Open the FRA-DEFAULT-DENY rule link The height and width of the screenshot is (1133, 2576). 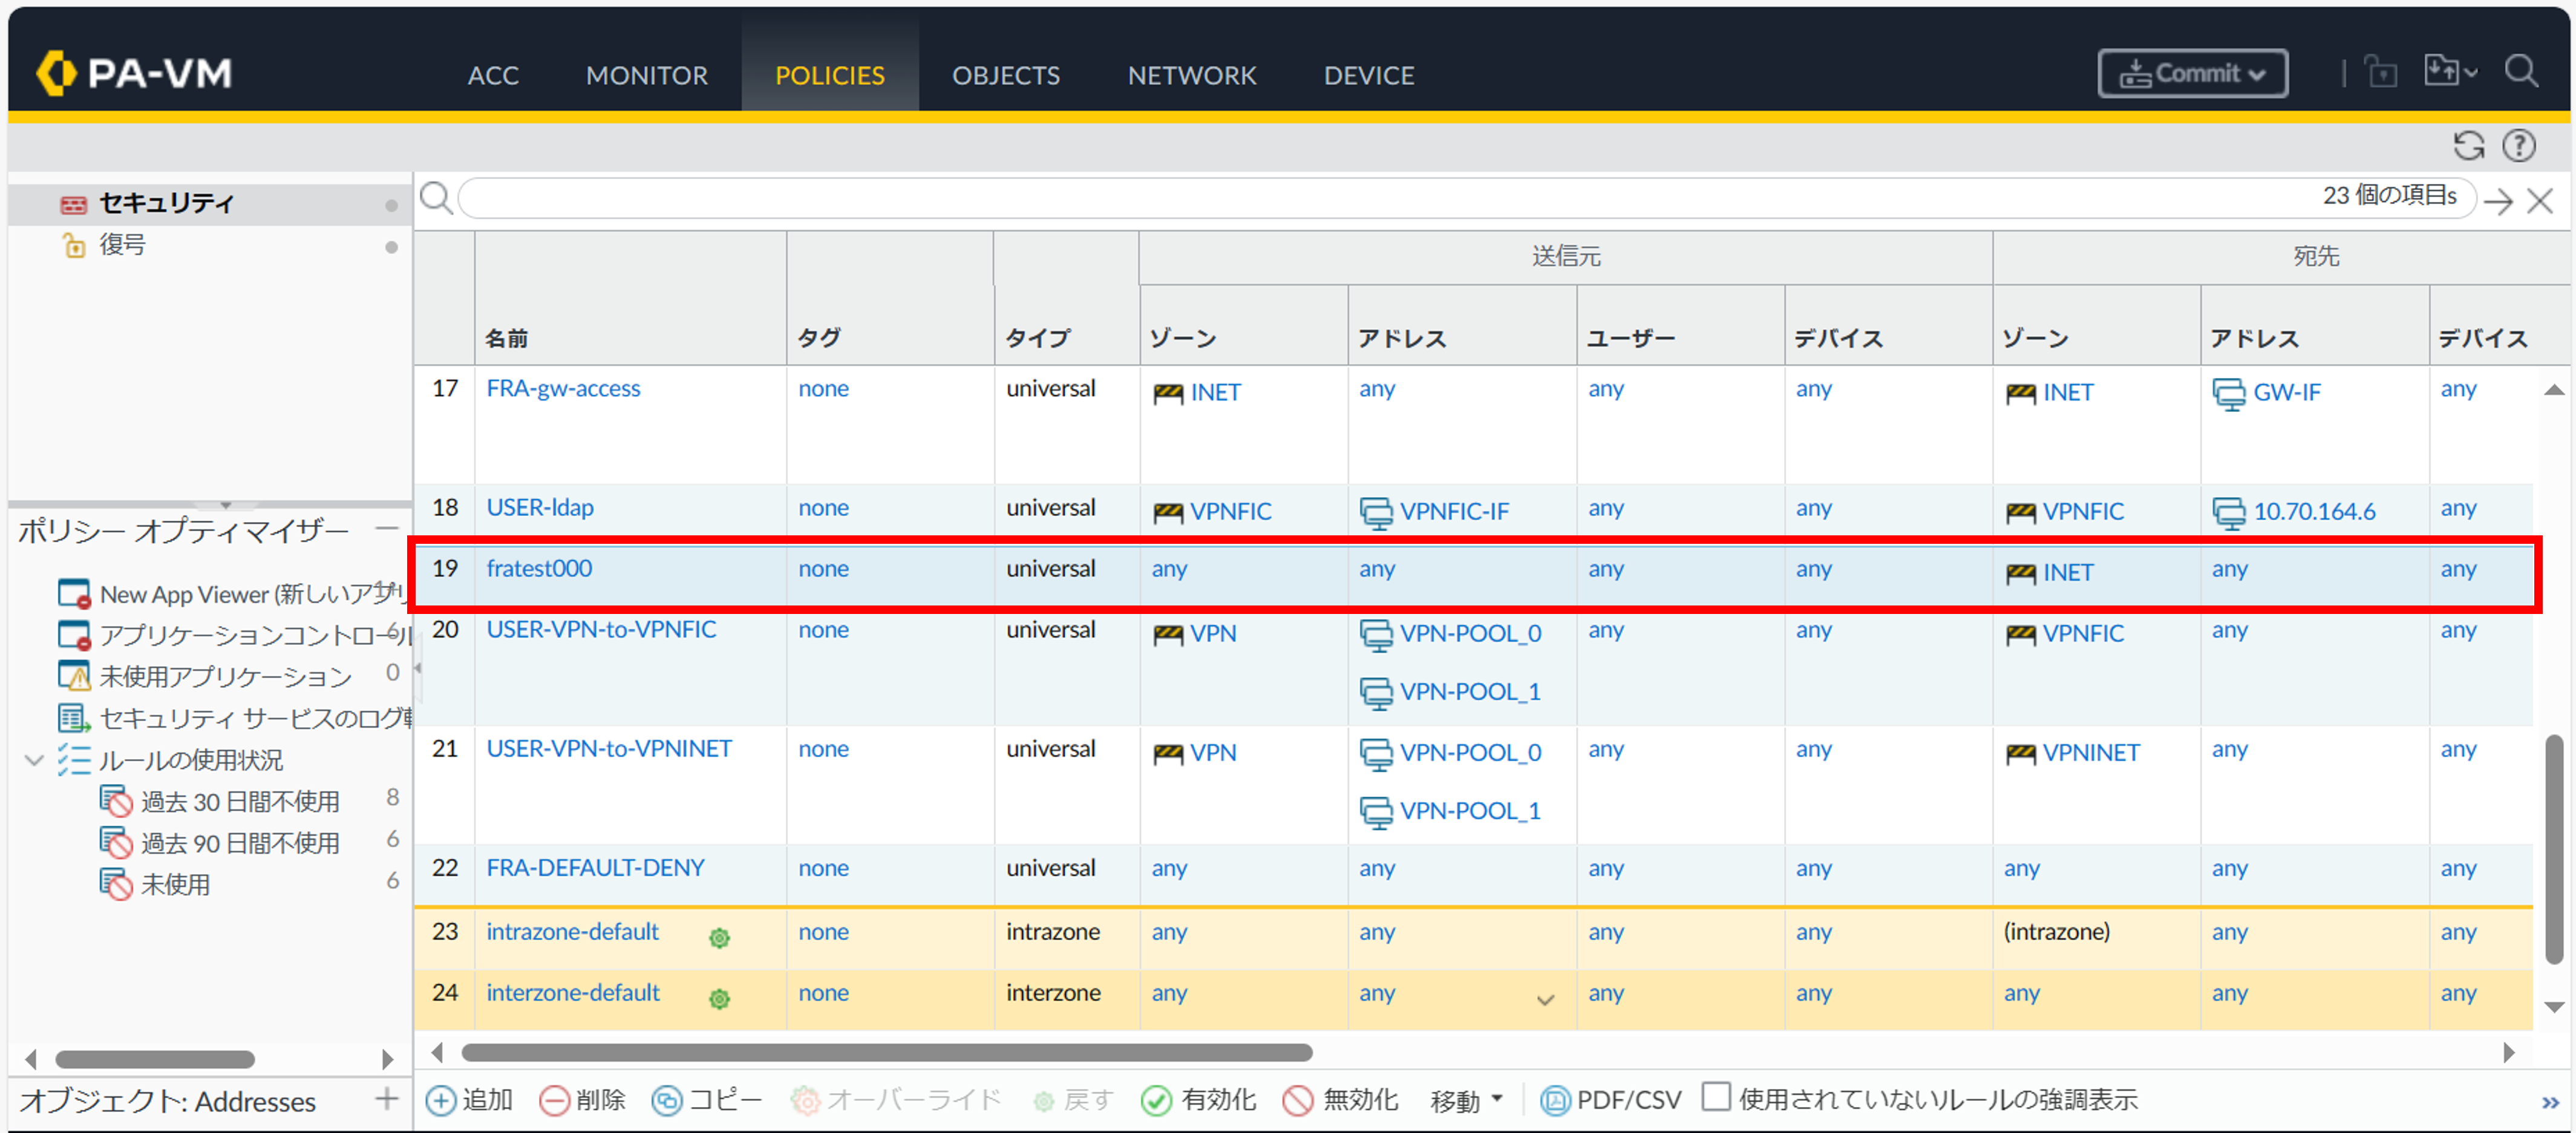click(595, 868)
